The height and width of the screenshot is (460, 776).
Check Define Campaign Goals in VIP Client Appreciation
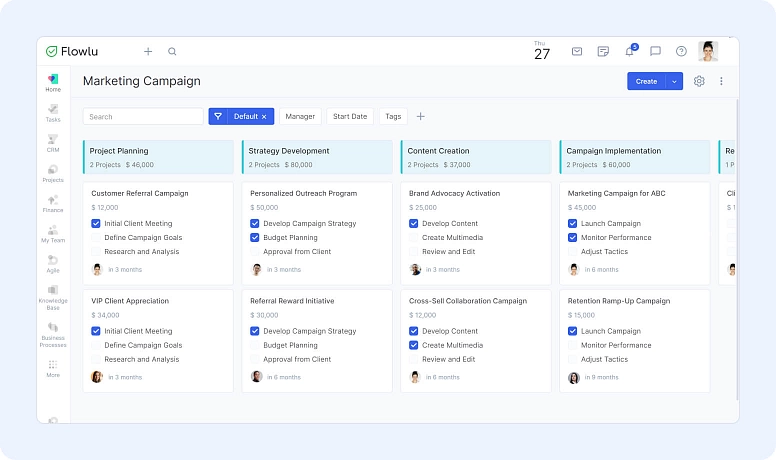click(x=96, y=345)
